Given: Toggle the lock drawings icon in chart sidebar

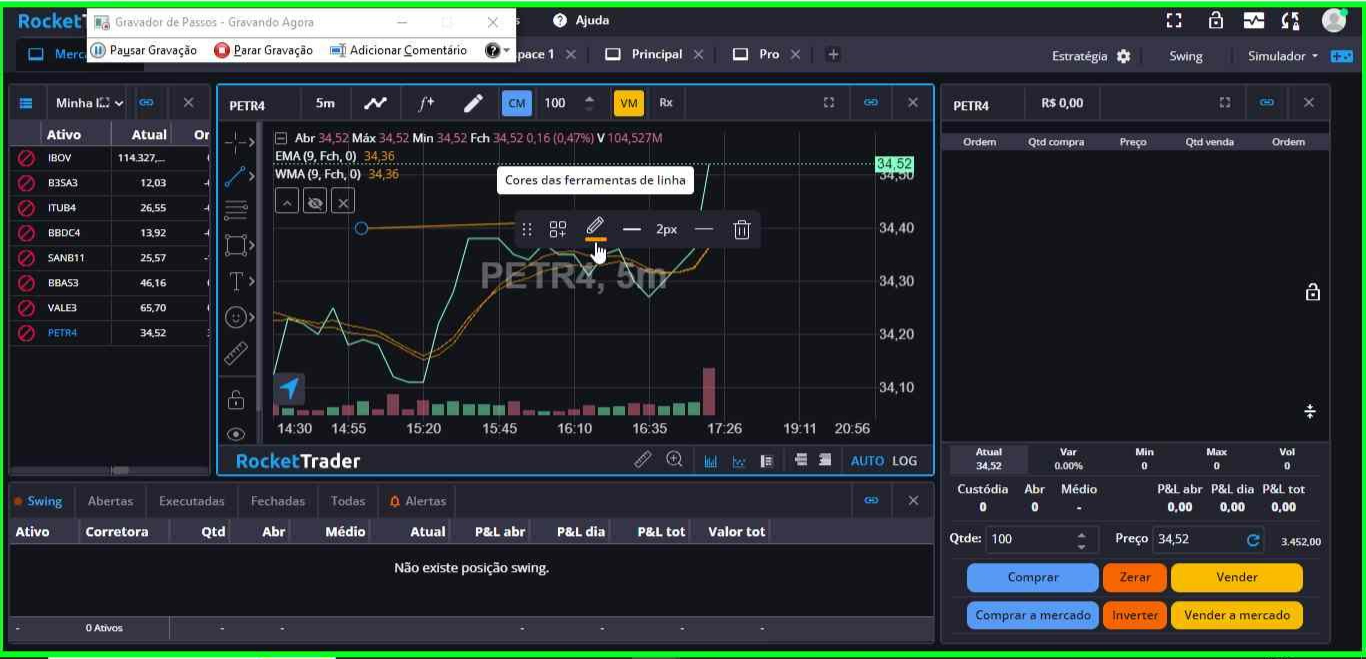Looking at the screenshot, I should (x=236, y=400).
